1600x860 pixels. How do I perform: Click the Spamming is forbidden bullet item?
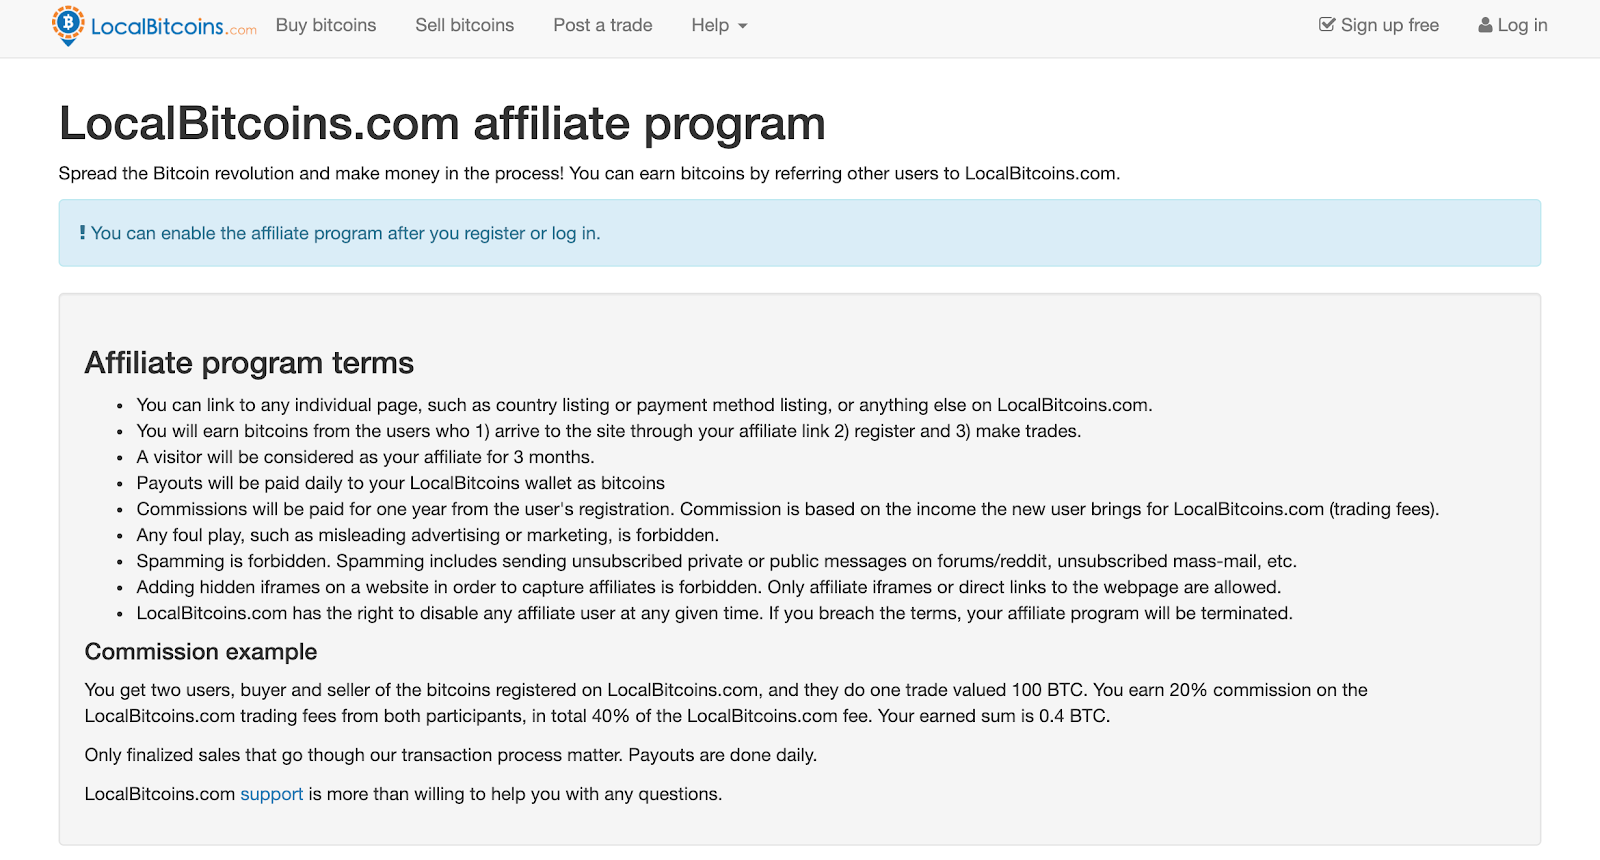(x=716, y=561)
